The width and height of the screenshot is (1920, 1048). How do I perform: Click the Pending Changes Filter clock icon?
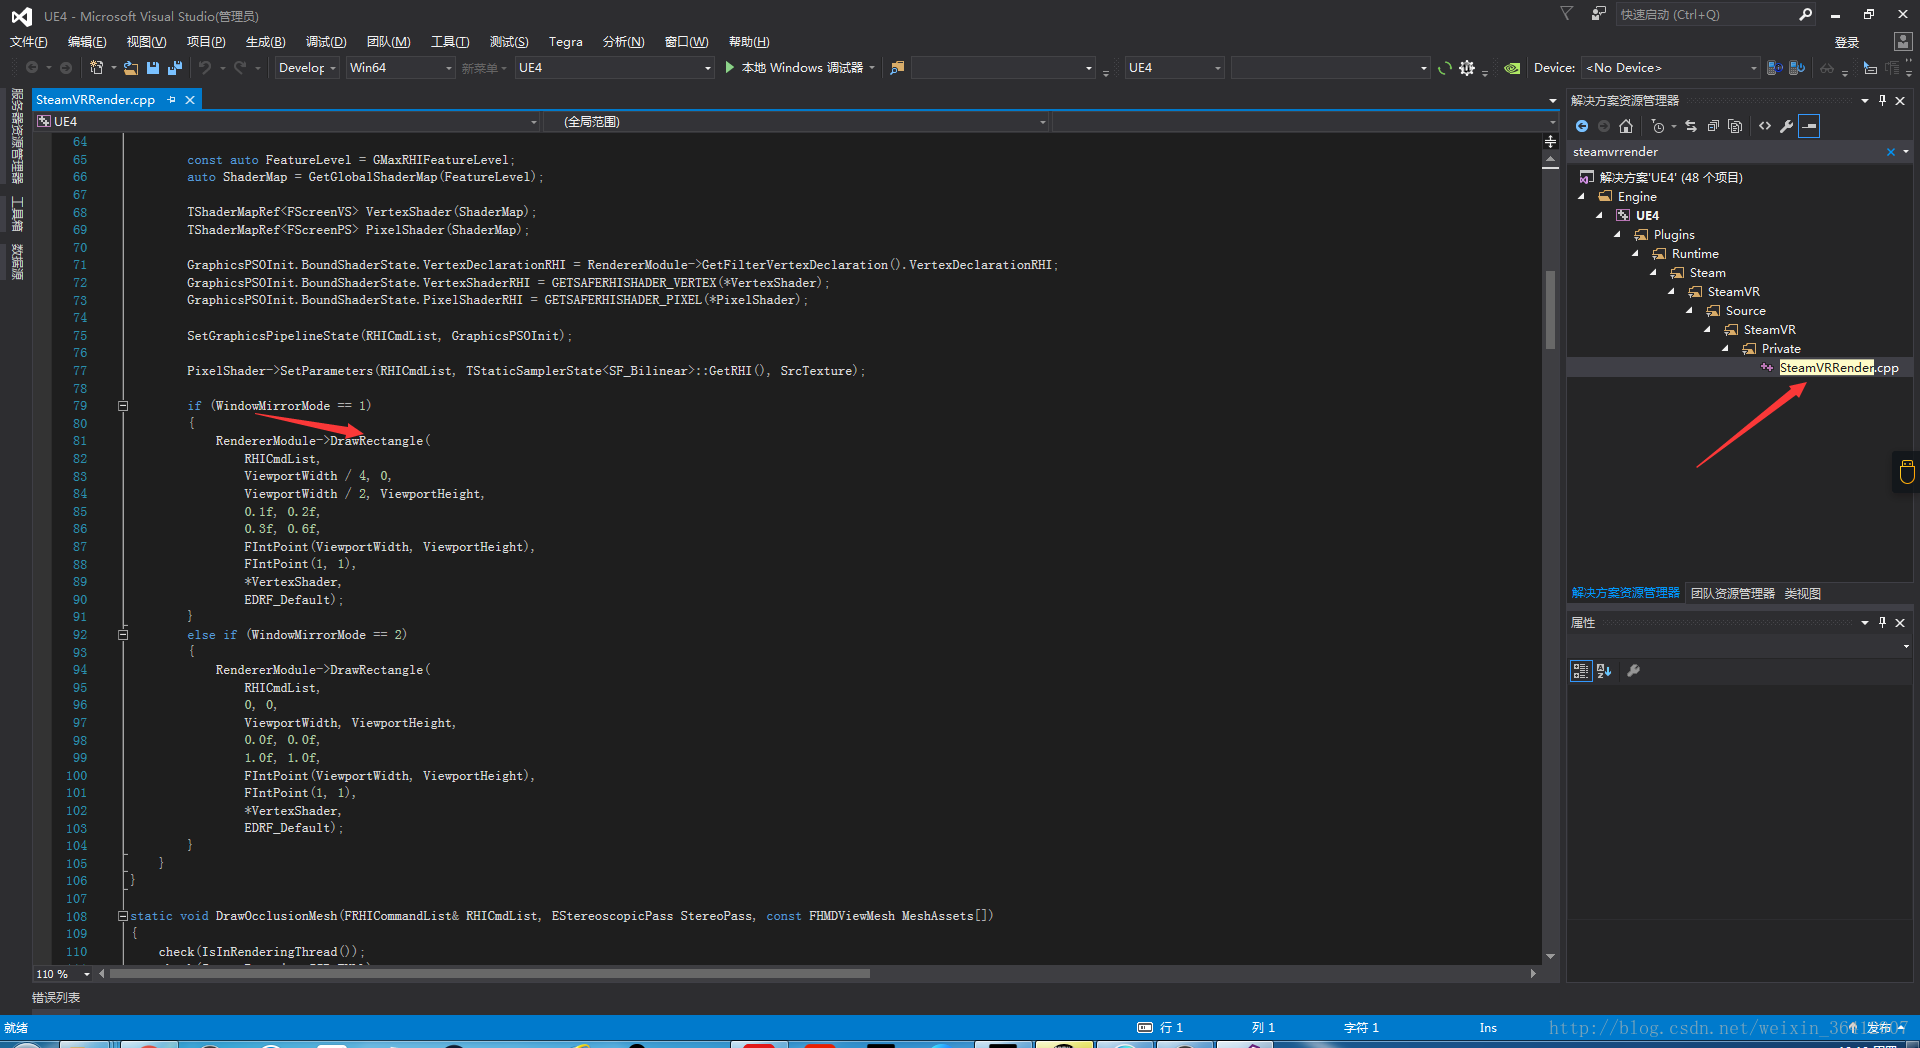point(1659,126)
